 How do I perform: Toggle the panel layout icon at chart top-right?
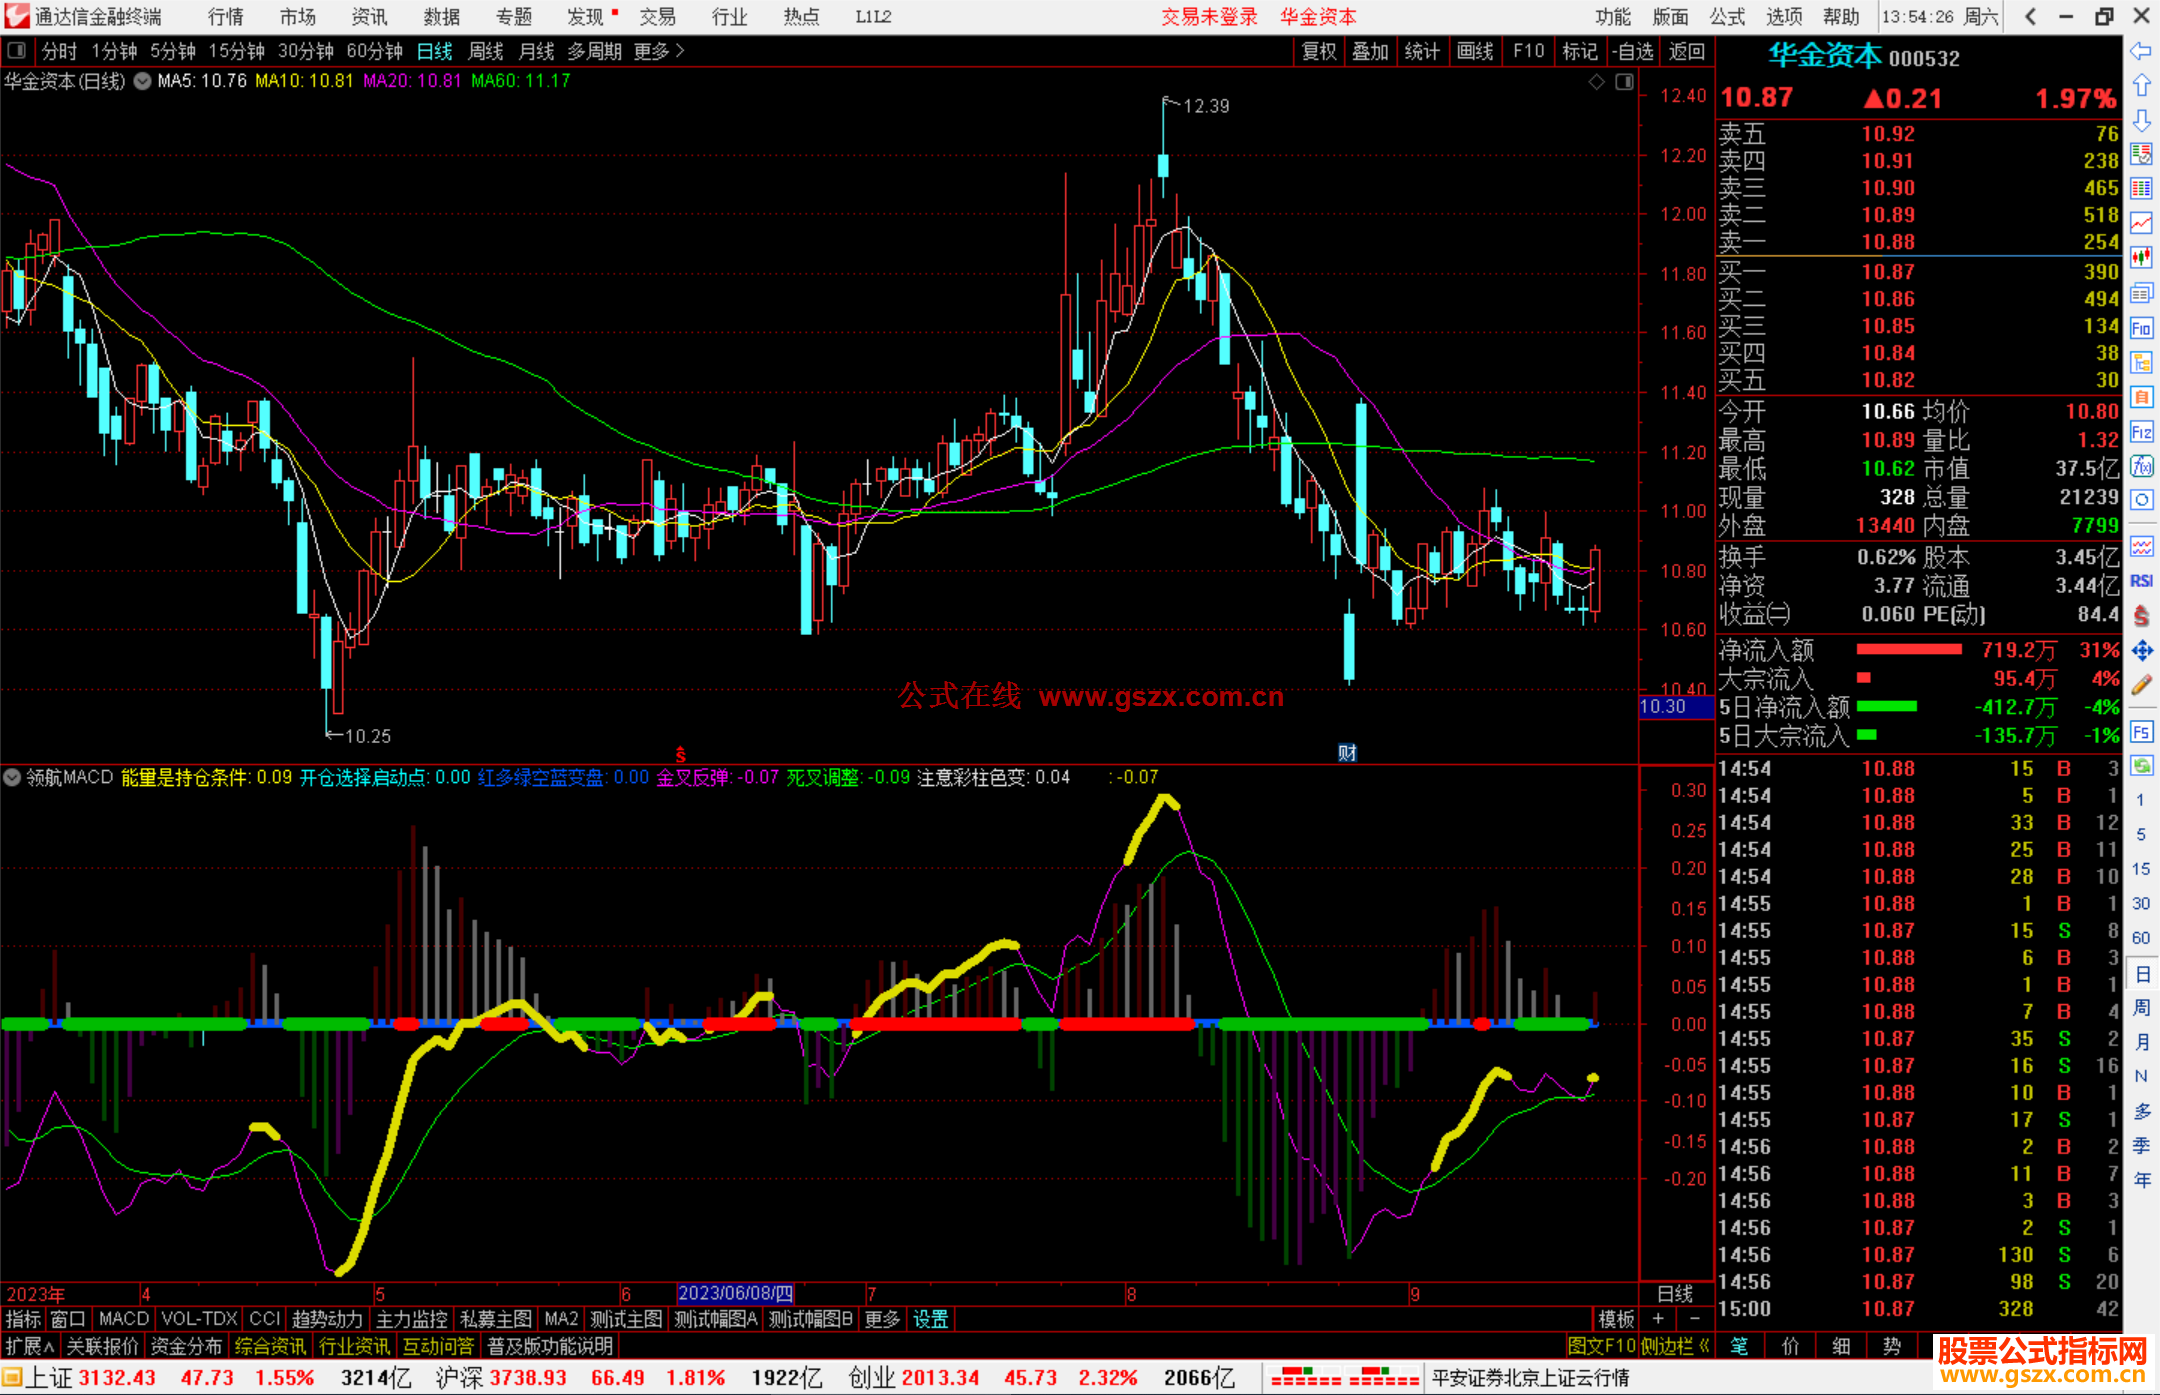(1624, 82)
